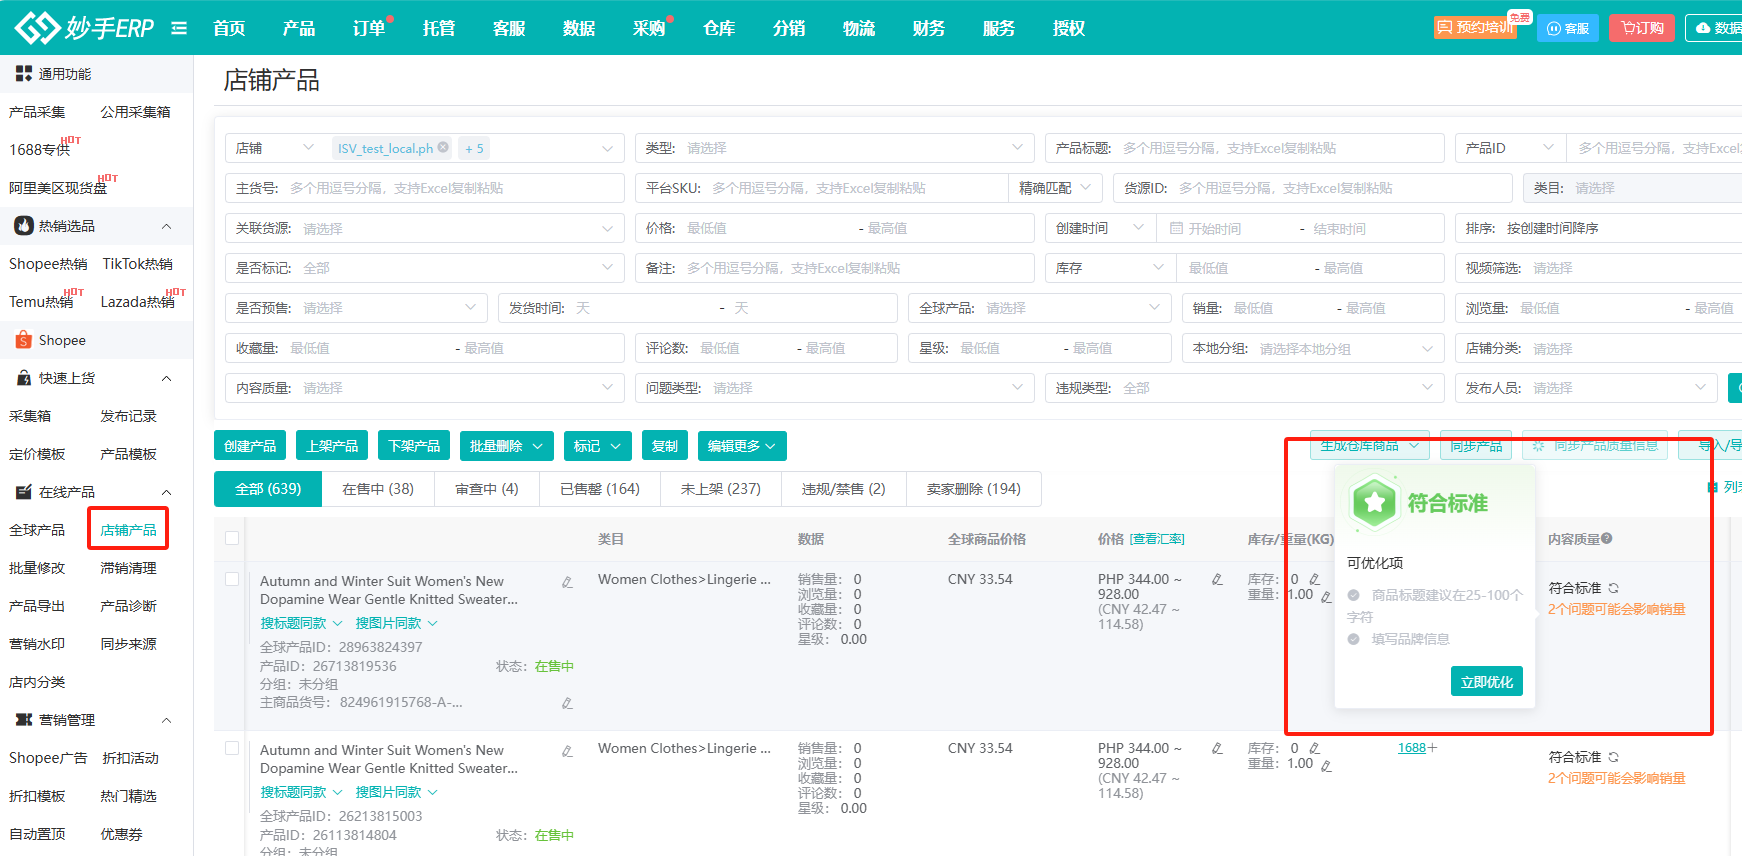Viewport: 1742px width, 856px height.
Task: Click the help icon next to 内容质量
Action: [x=1606, y=539]
